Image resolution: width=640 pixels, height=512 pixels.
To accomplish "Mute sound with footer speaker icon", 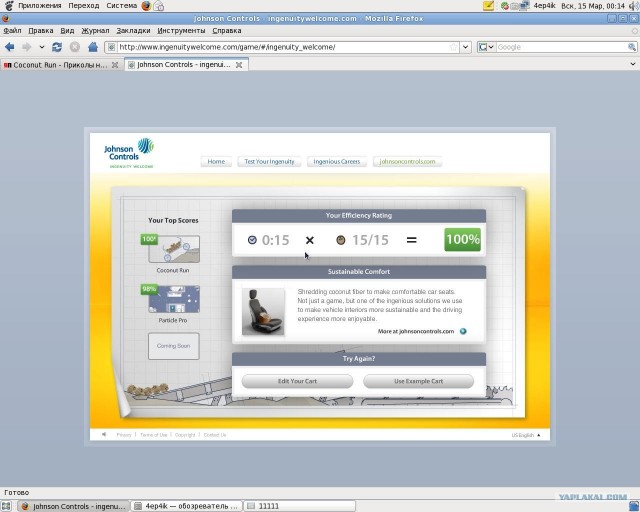I will [x=104, y=435].
